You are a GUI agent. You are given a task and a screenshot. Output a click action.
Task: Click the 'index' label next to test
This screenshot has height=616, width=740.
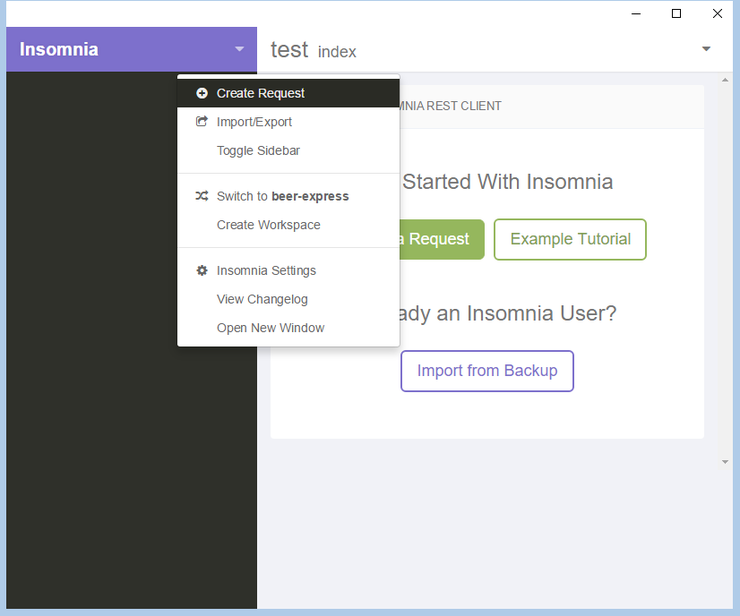[337, 51]
